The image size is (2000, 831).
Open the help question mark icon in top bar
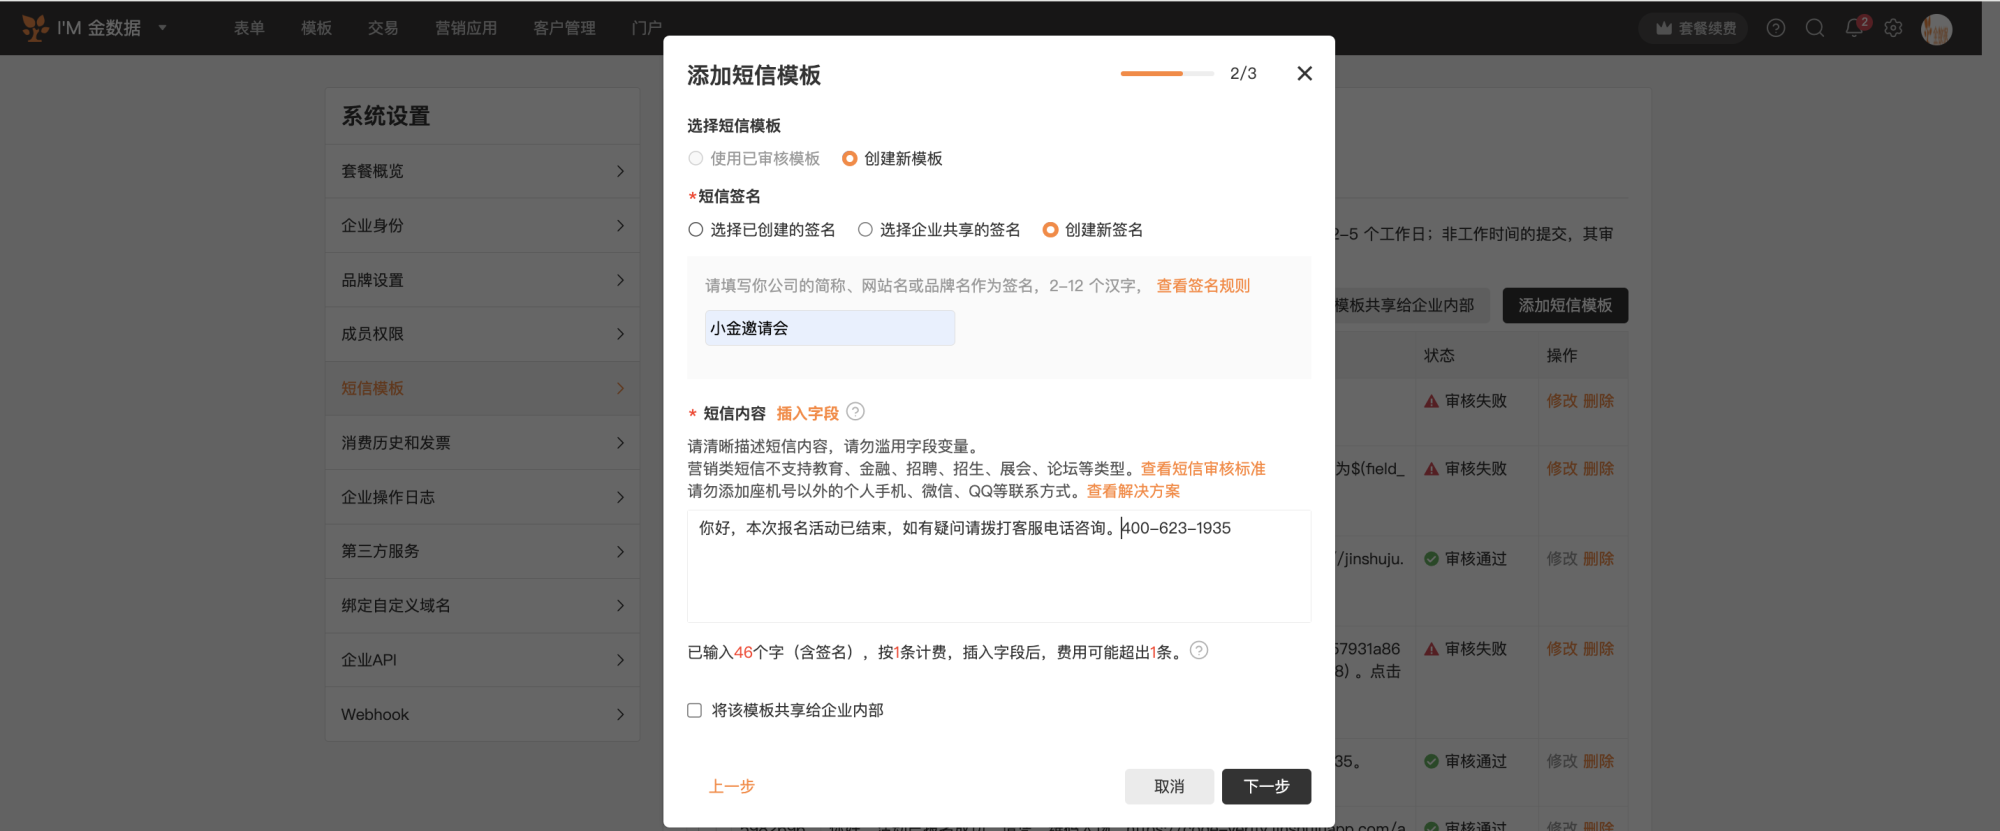click(1776, 28)
